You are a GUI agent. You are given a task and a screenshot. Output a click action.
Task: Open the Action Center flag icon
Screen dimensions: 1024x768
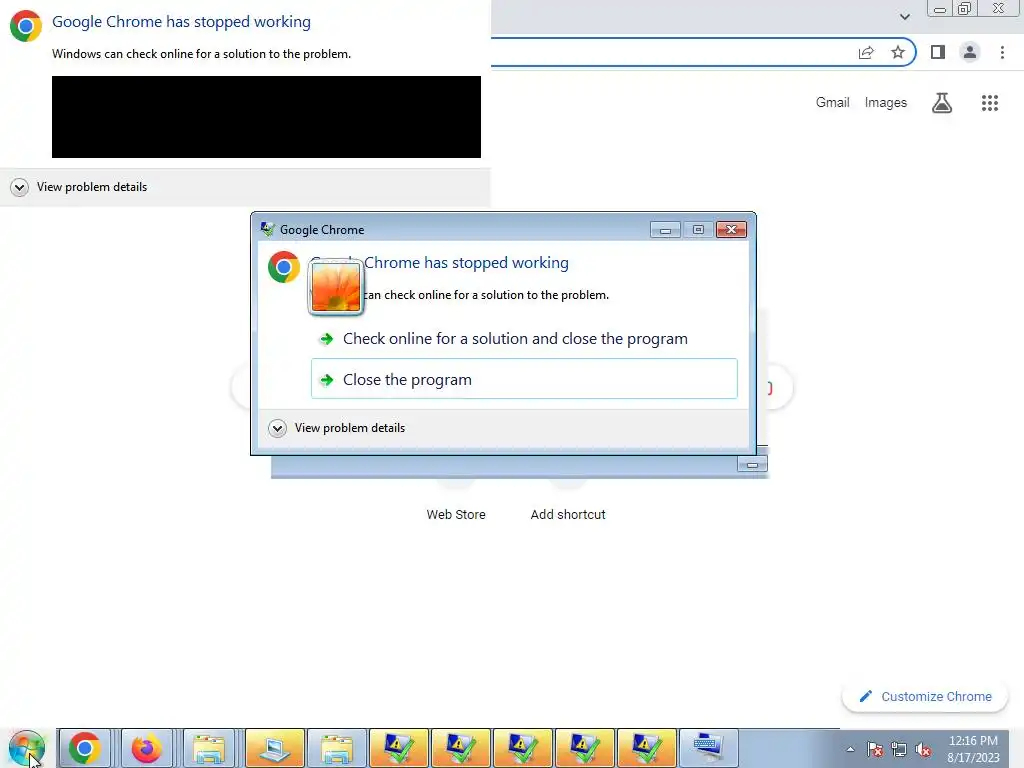point(874,749)
